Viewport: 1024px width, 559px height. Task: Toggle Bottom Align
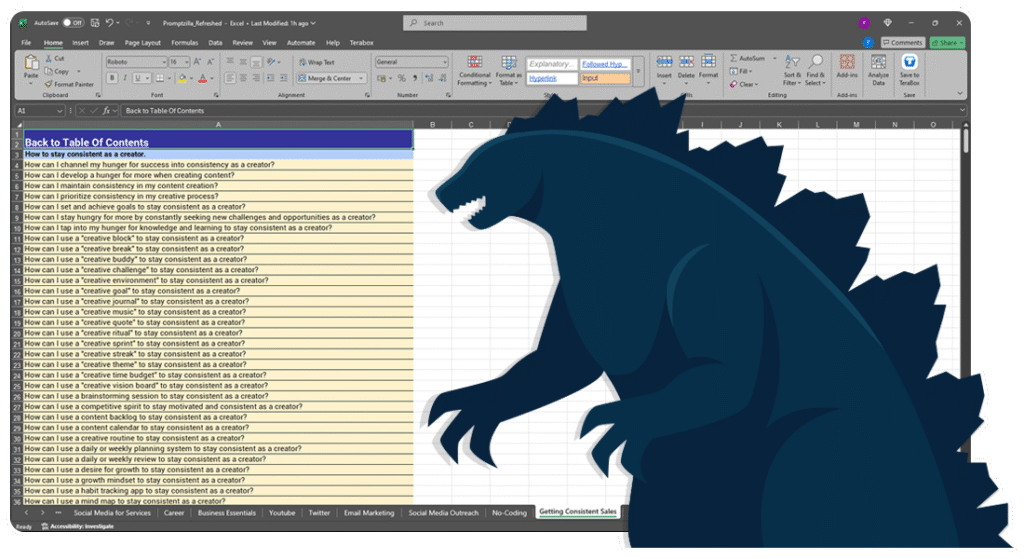click(256, 62)
